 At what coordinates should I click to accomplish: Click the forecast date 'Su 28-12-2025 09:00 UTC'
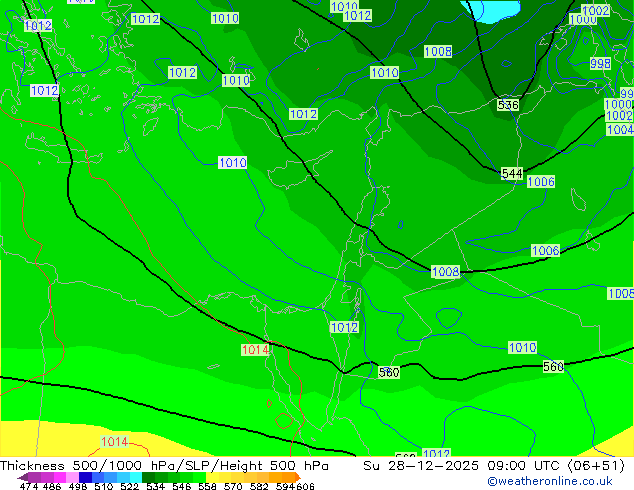pyautogui.click(x=461, y=466)
